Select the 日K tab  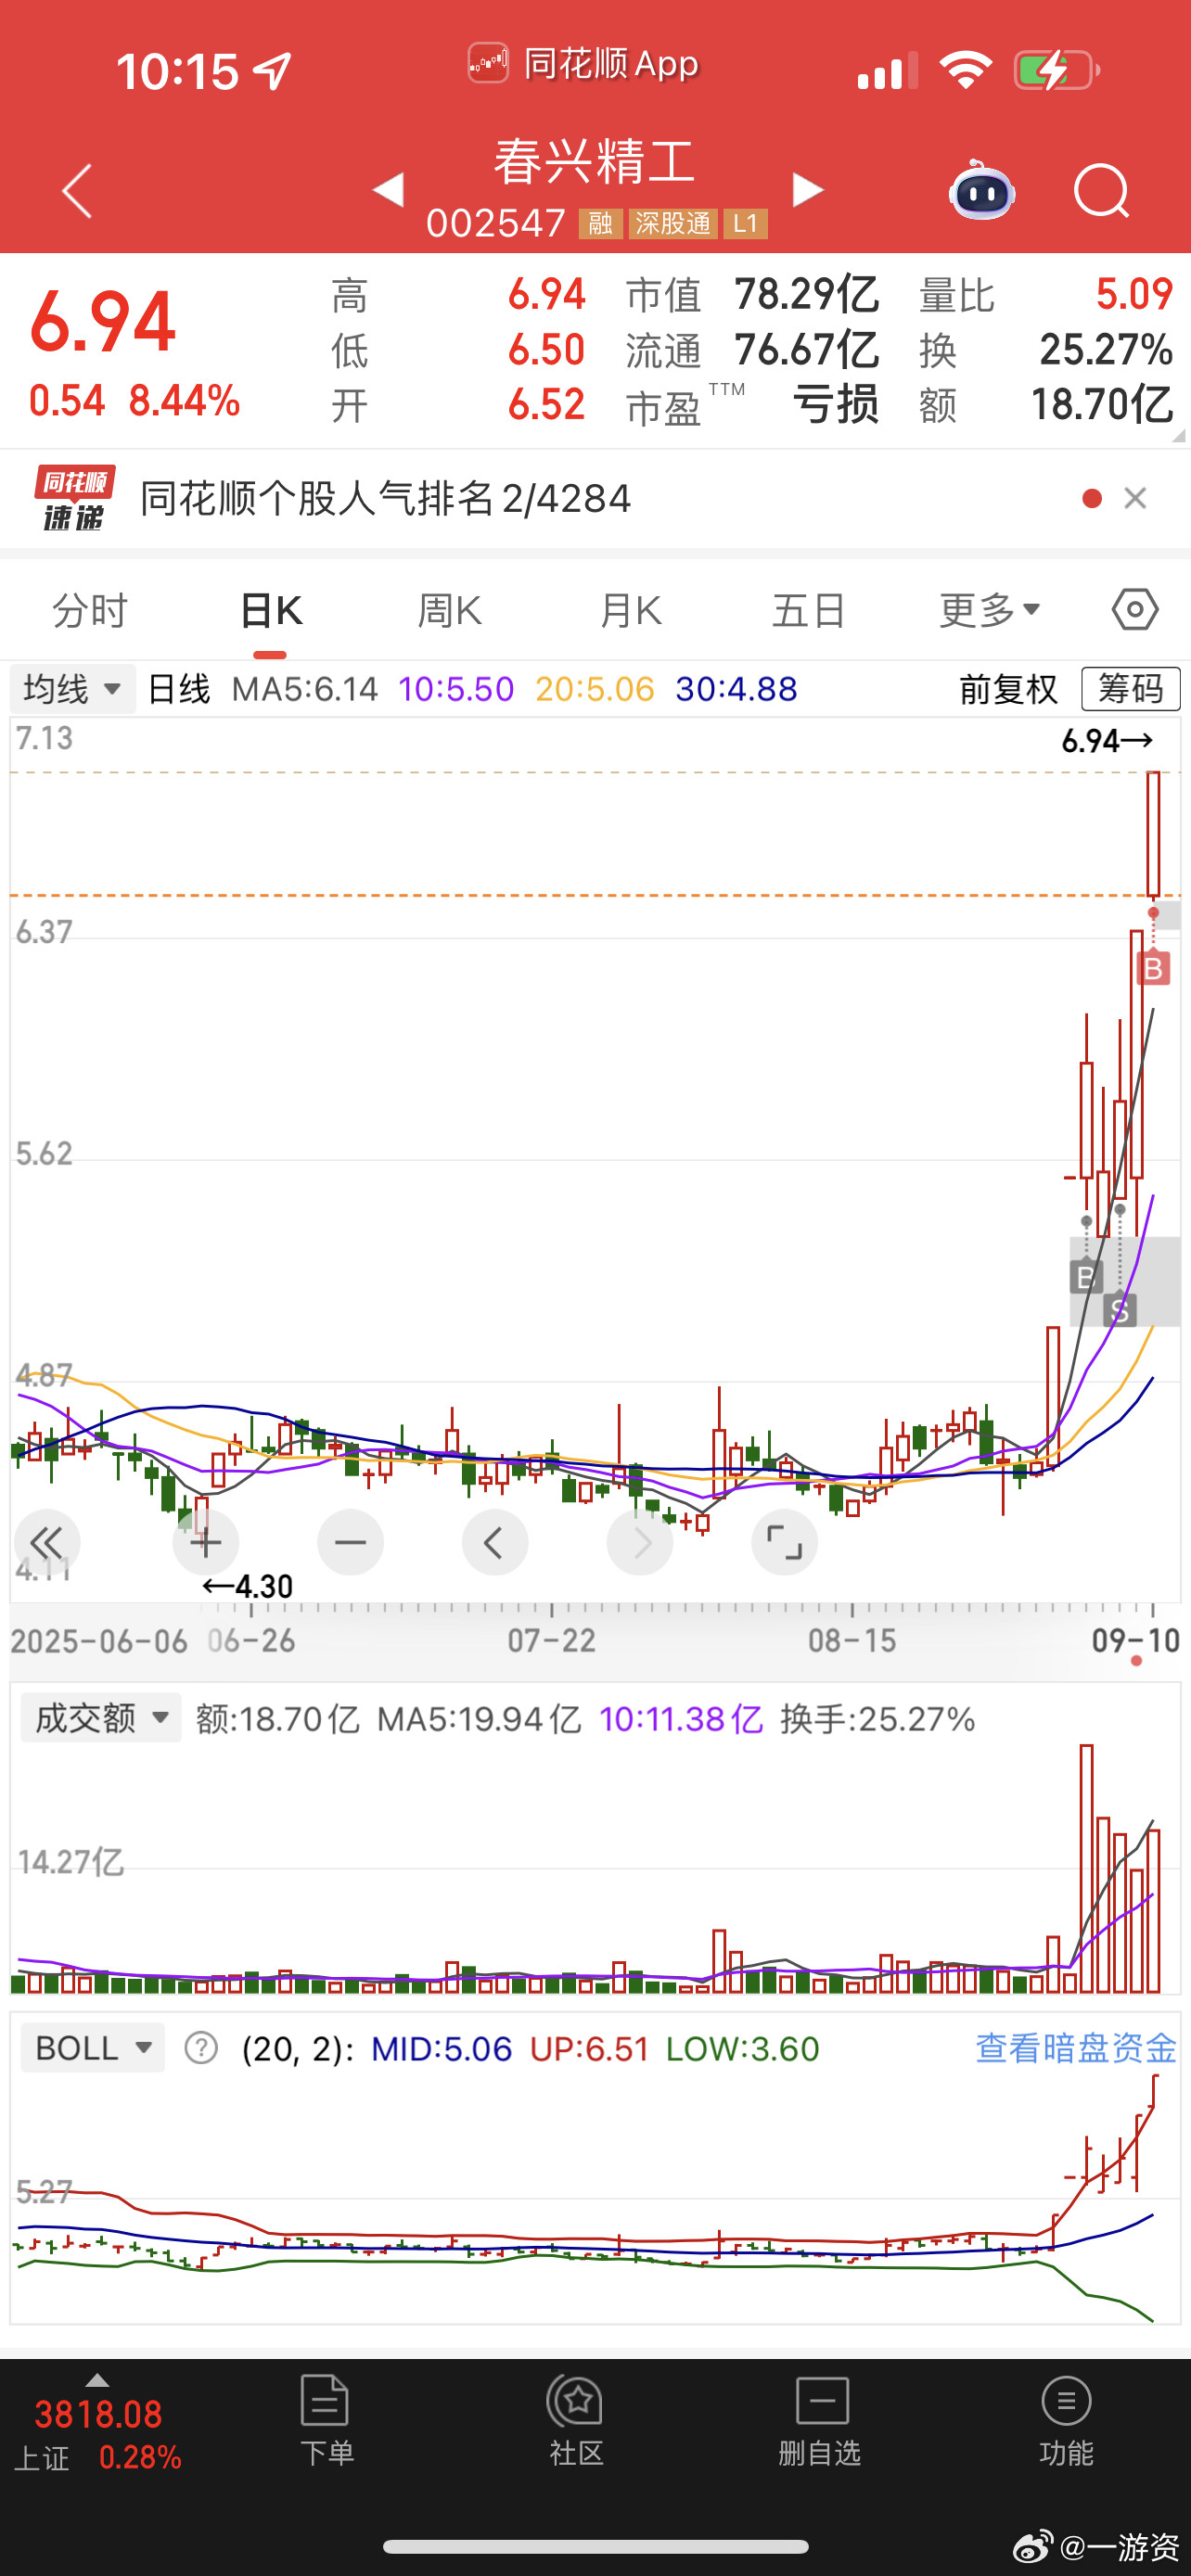point(271,610)
